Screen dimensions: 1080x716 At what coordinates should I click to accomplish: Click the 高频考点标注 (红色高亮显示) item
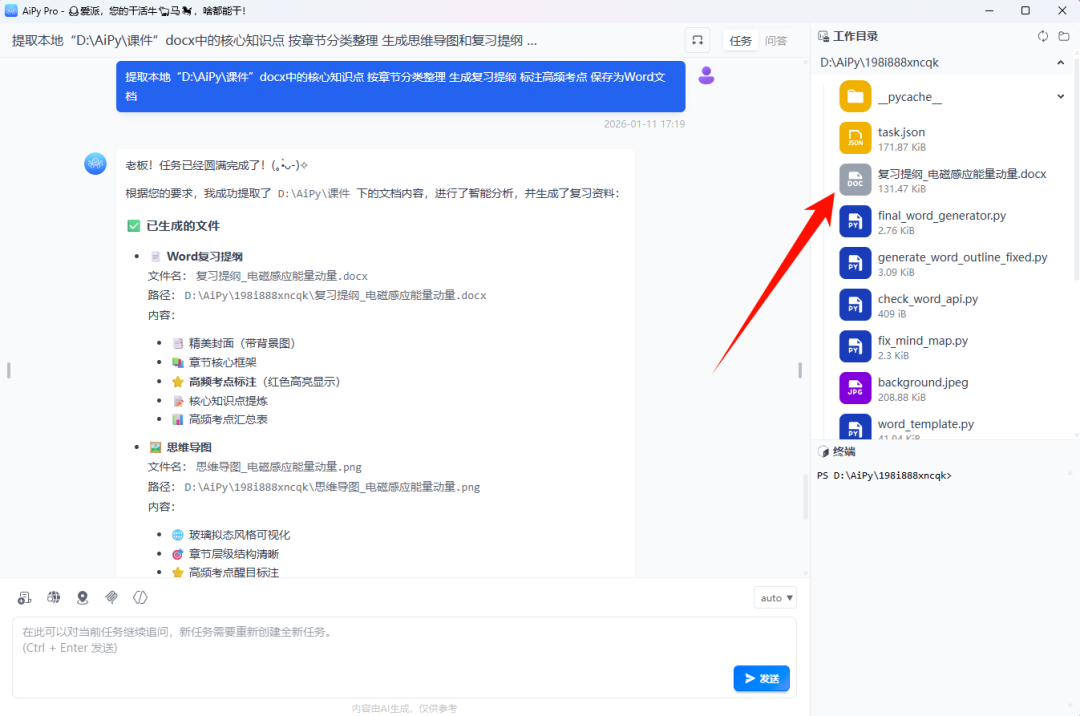point(264,381)
